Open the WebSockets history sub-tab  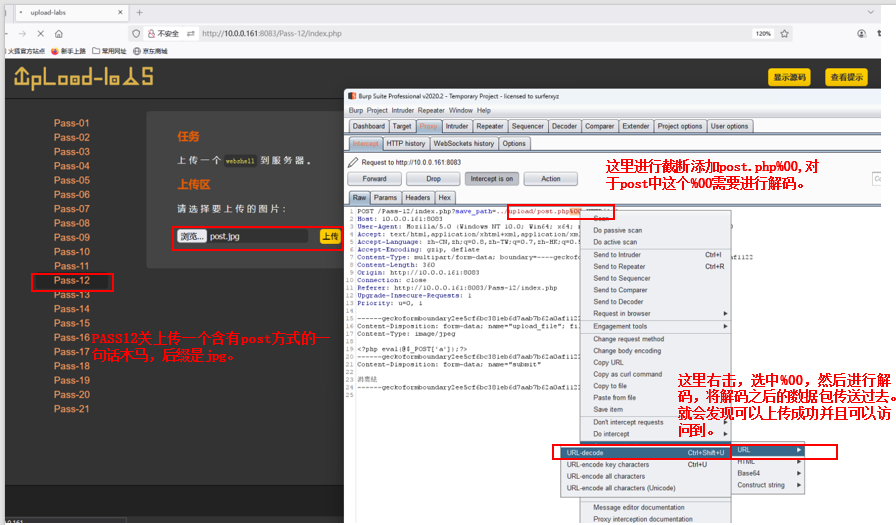point(463,143)
